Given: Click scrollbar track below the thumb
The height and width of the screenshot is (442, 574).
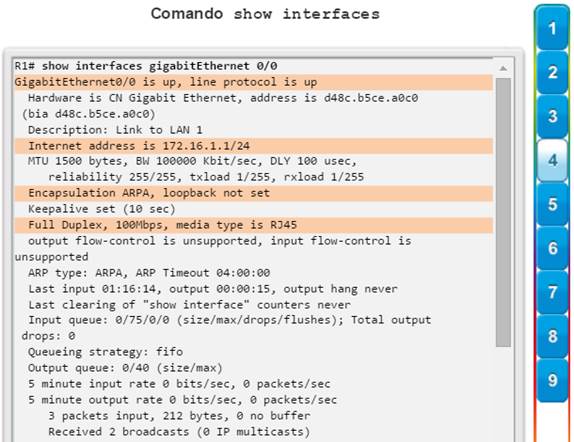Looking at the screenshot, I should coord(503,394).
